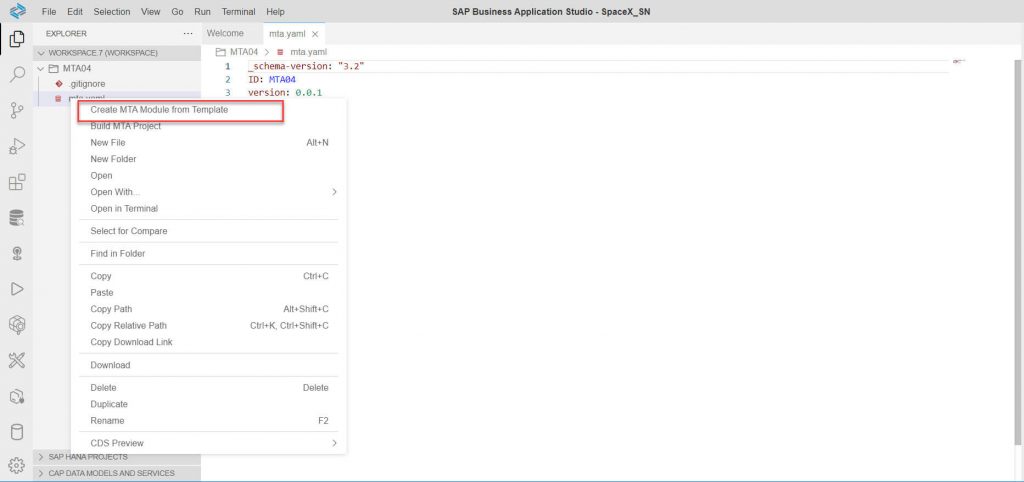Click line number 2 in the gutter
Viewport: 1024px width, 482px height.
[x=228, y=80]
